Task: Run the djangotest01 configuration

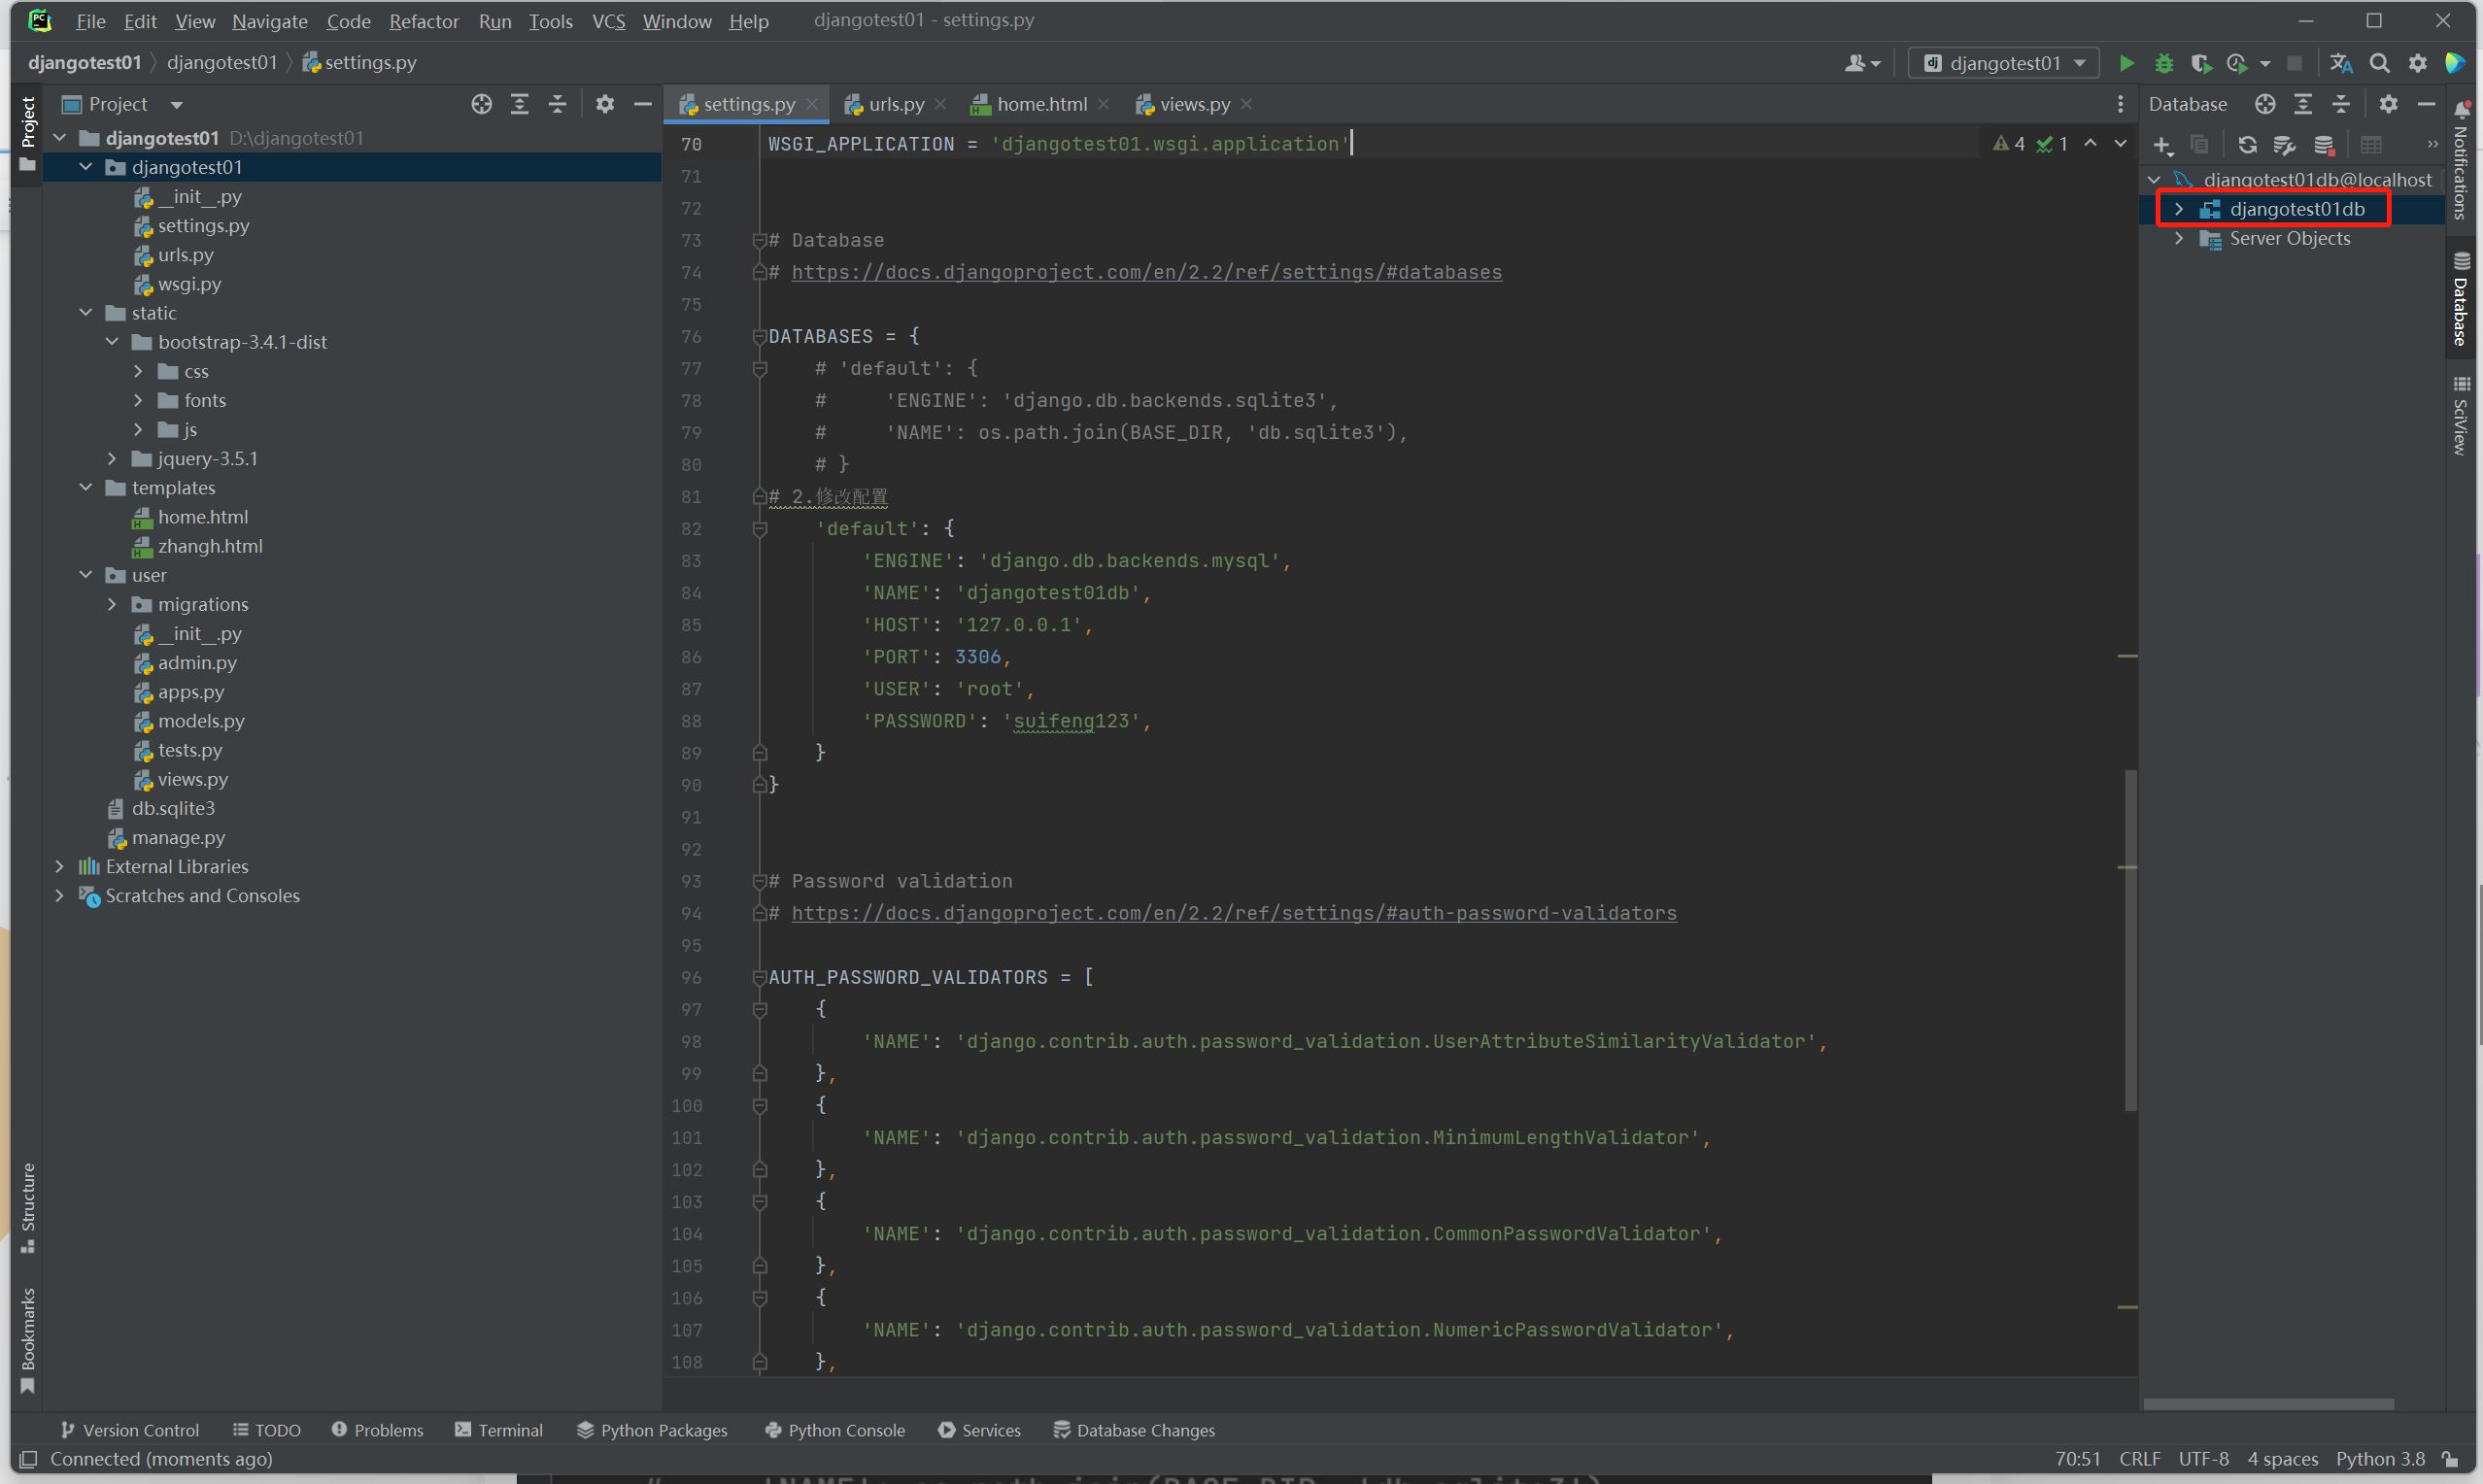Action: 2127,63
